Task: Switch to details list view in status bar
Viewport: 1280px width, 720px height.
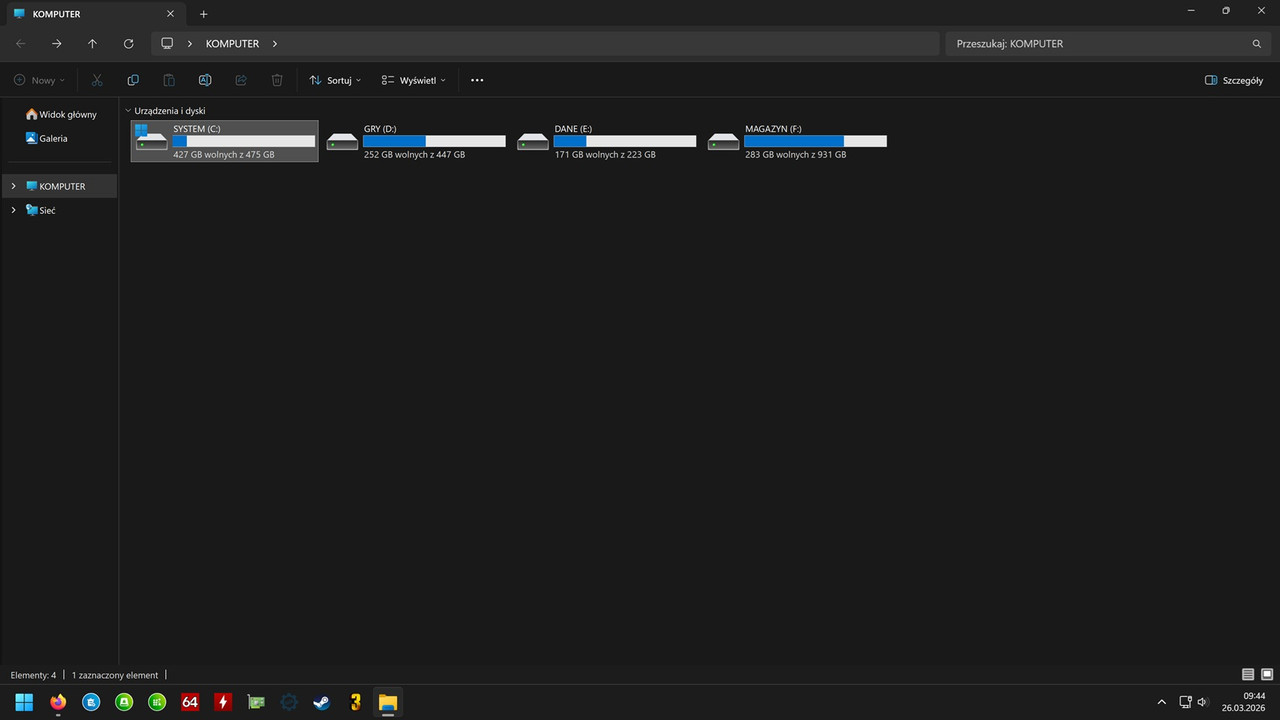Action: [x=1248, y=675]
